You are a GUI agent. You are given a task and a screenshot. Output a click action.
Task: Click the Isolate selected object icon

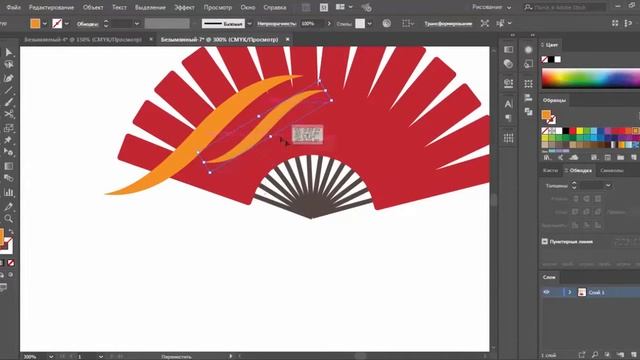[x=484, y=23]
